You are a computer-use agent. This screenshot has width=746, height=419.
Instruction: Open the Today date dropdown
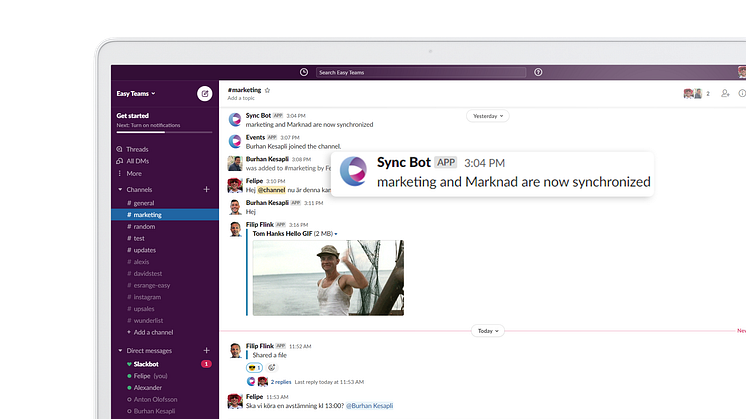point(488,331)
